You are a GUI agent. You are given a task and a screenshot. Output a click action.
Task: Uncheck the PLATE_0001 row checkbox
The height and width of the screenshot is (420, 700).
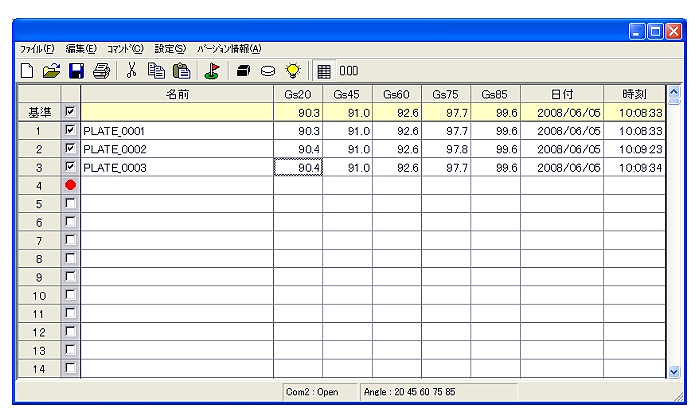click(70, 130)
